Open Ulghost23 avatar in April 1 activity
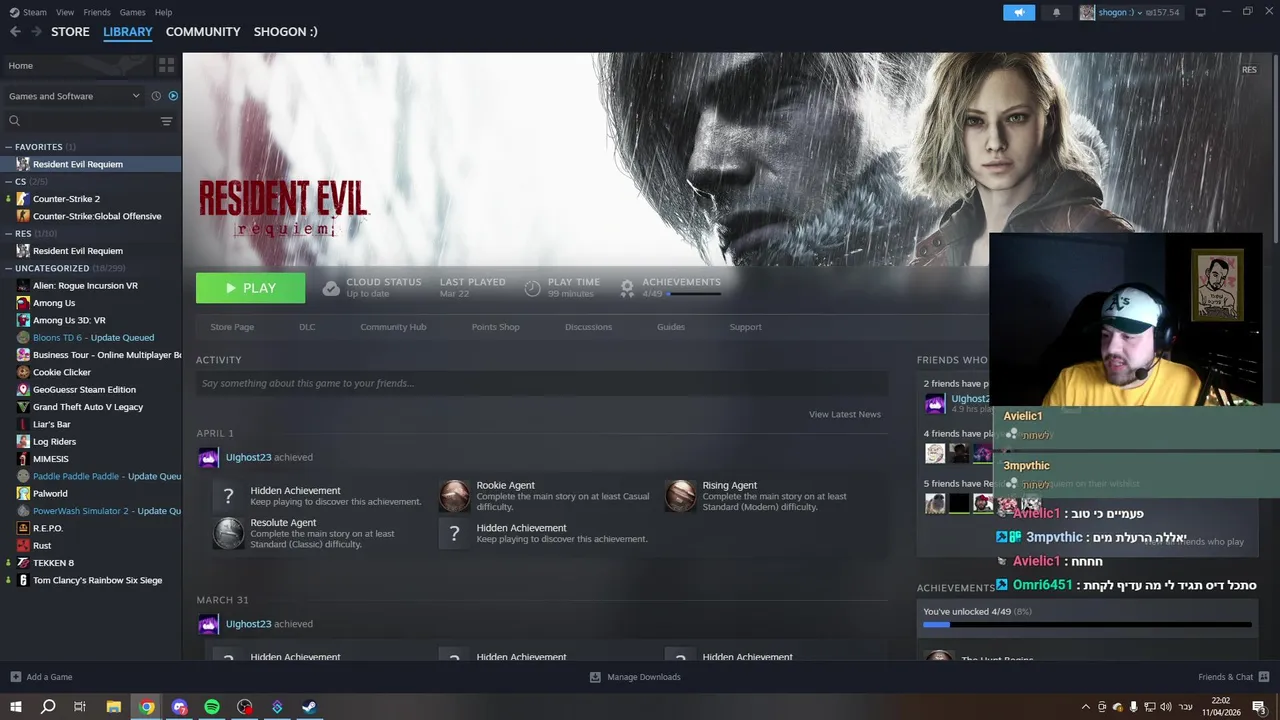This screenshot has width=1280, height=720. (x=208, y=458)
